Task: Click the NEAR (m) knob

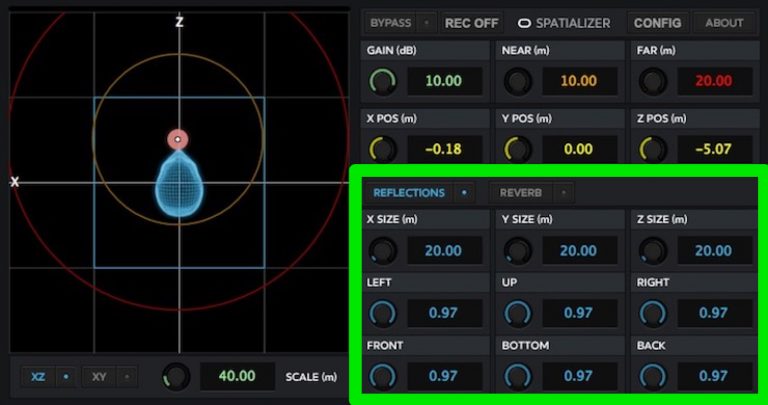Action: pyautogui.click(x=517, y=82)
